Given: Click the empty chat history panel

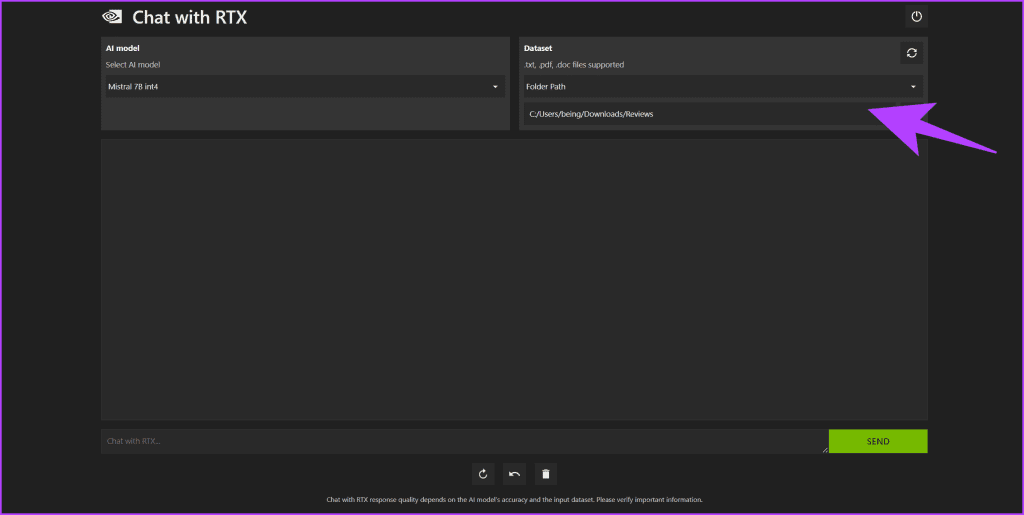Looking at the screenshot, I should pyautogui.click(x=514, y=279).
